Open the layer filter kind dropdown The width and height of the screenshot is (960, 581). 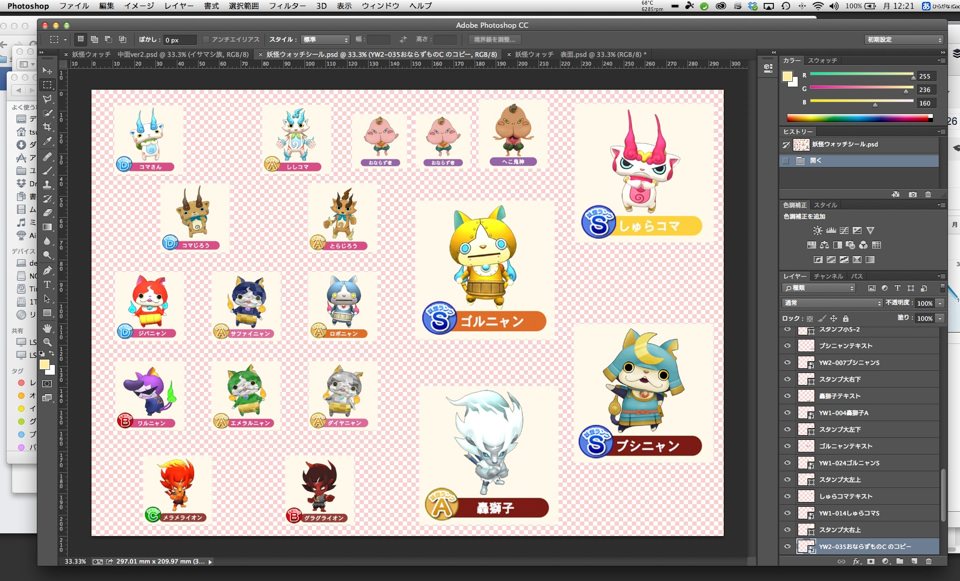tap(819, 288)
